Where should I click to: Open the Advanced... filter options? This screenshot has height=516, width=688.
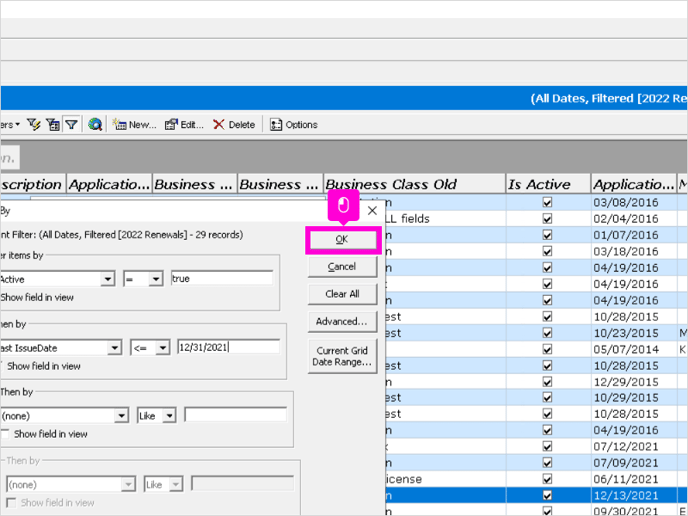342,322
